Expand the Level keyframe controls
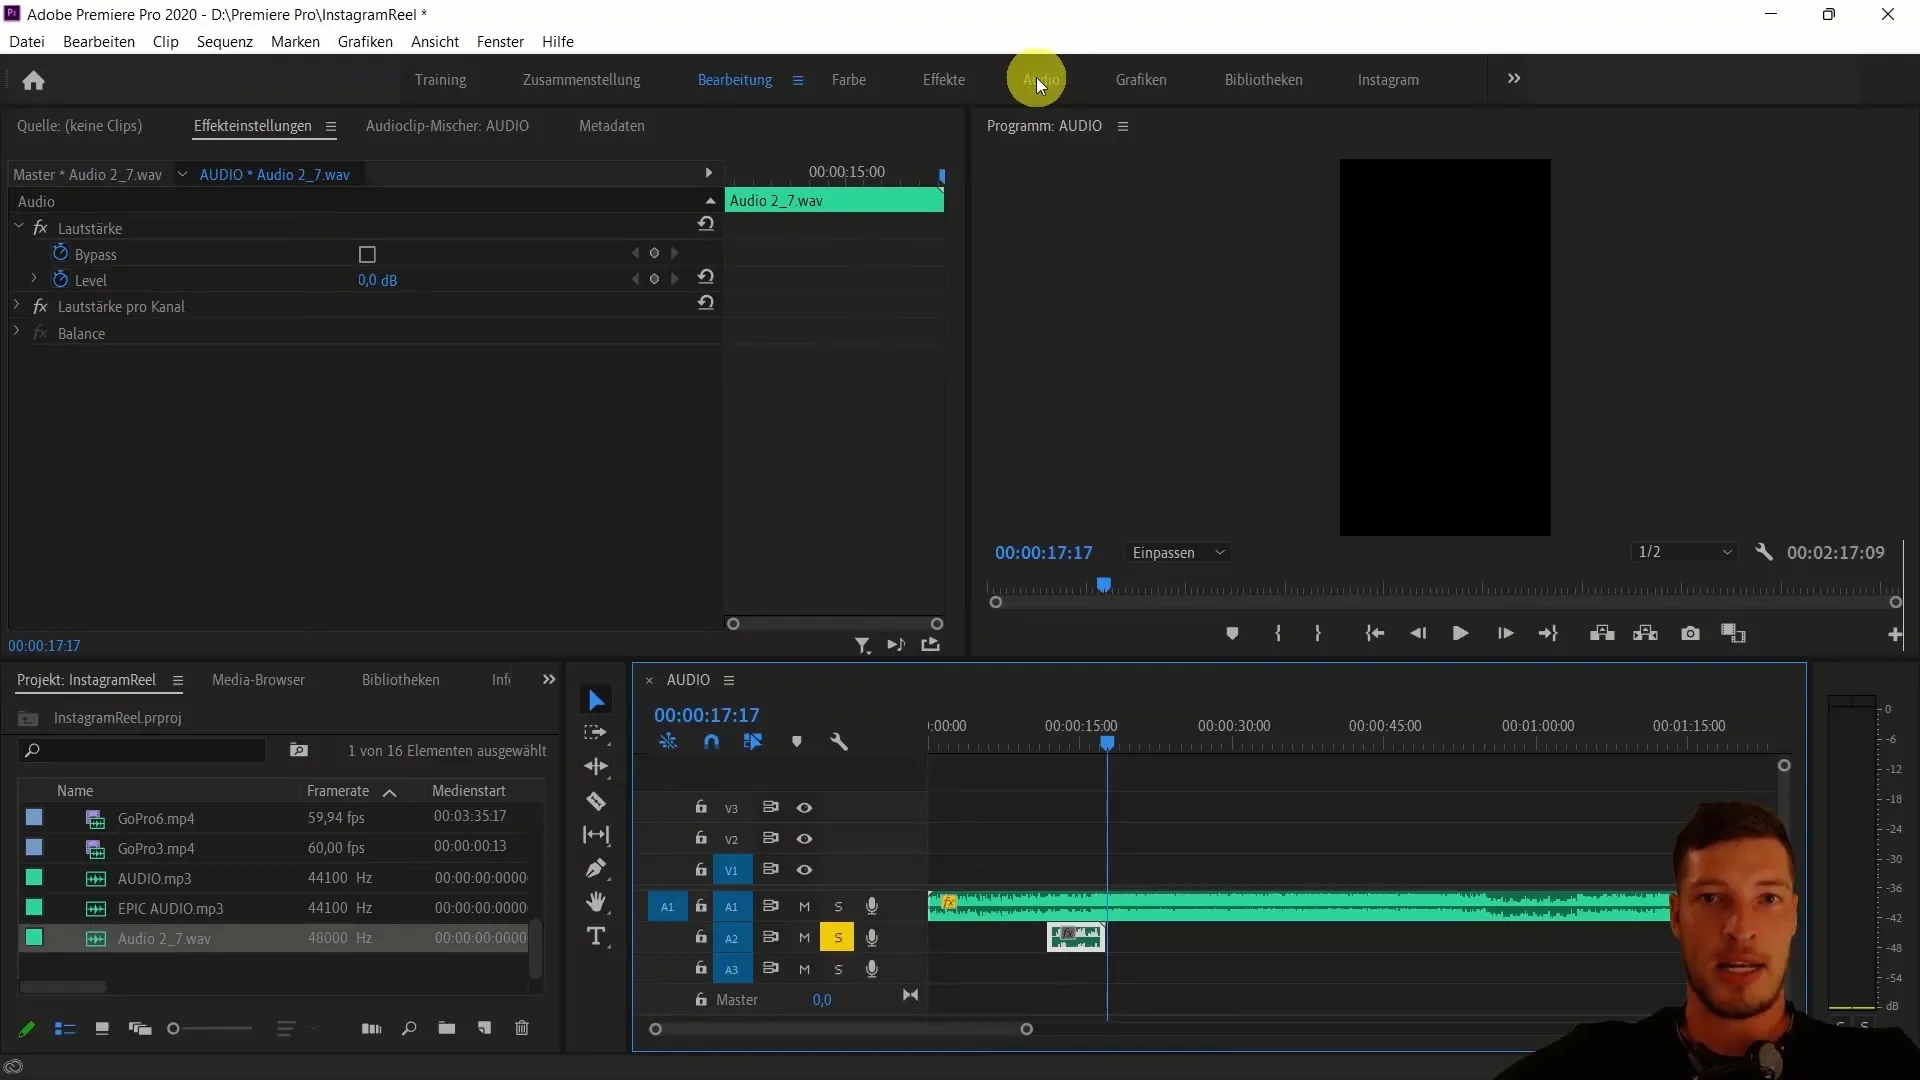 (33, 280)
